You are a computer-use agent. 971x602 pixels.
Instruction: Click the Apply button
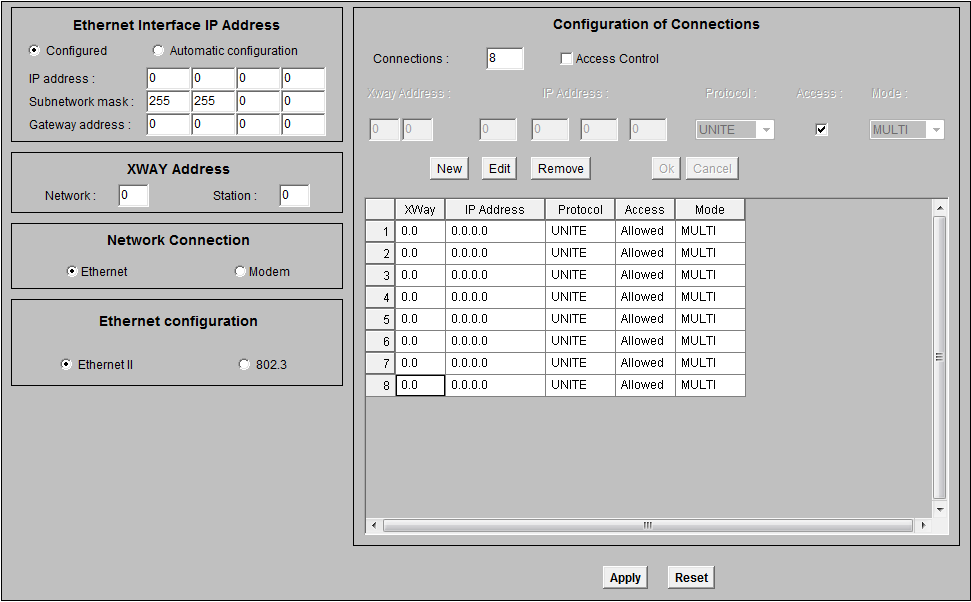coord(625,578)
